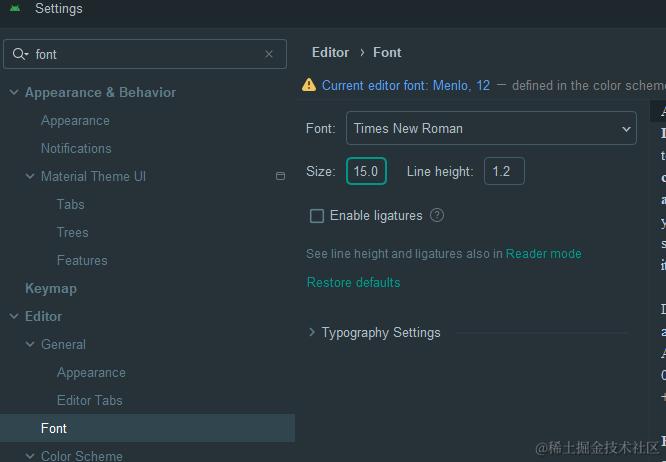The image size is (666, 462).
Task: Click the Material Theme UI settings icon
Action: coord(280,176)
